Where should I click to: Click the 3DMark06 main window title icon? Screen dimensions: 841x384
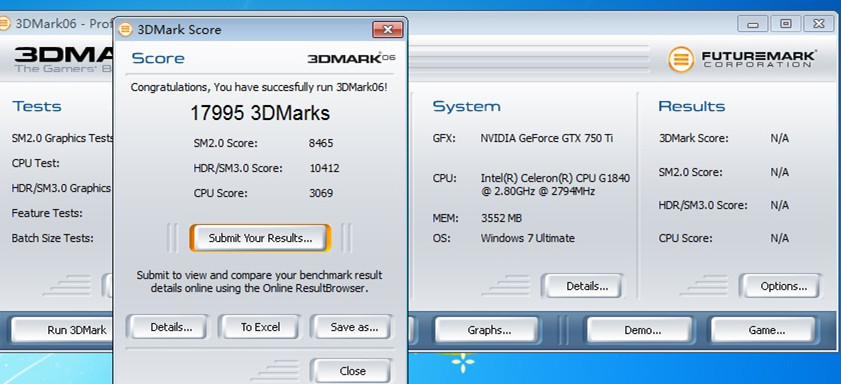(x=4, y=24)
